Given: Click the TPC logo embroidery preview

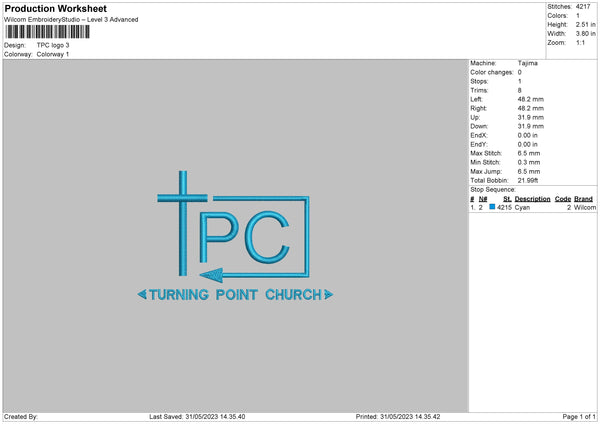Looking at the screenshot, I should click(x=235, y=236).
